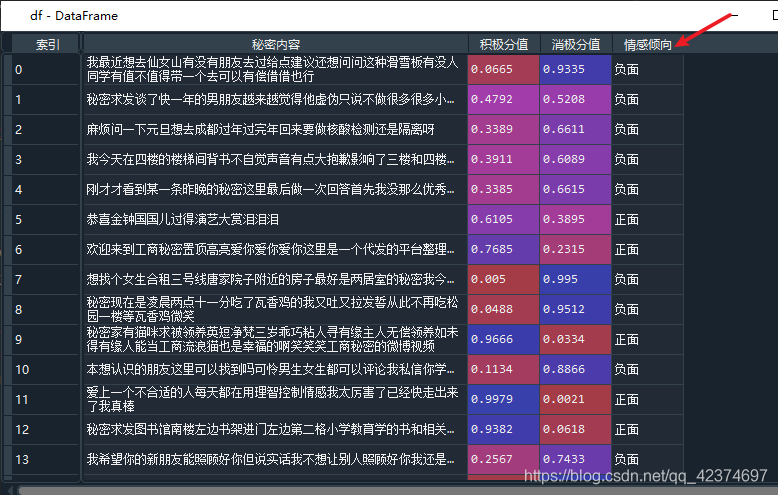The height and width of the screenshot is (495, 778).
Task: Select positive score 0.6105
Action: click(503, 219)
